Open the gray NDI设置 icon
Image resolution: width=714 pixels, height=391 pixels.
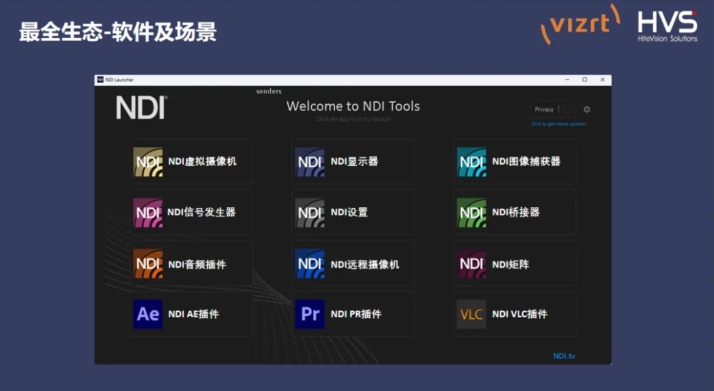tap(310, 213)
